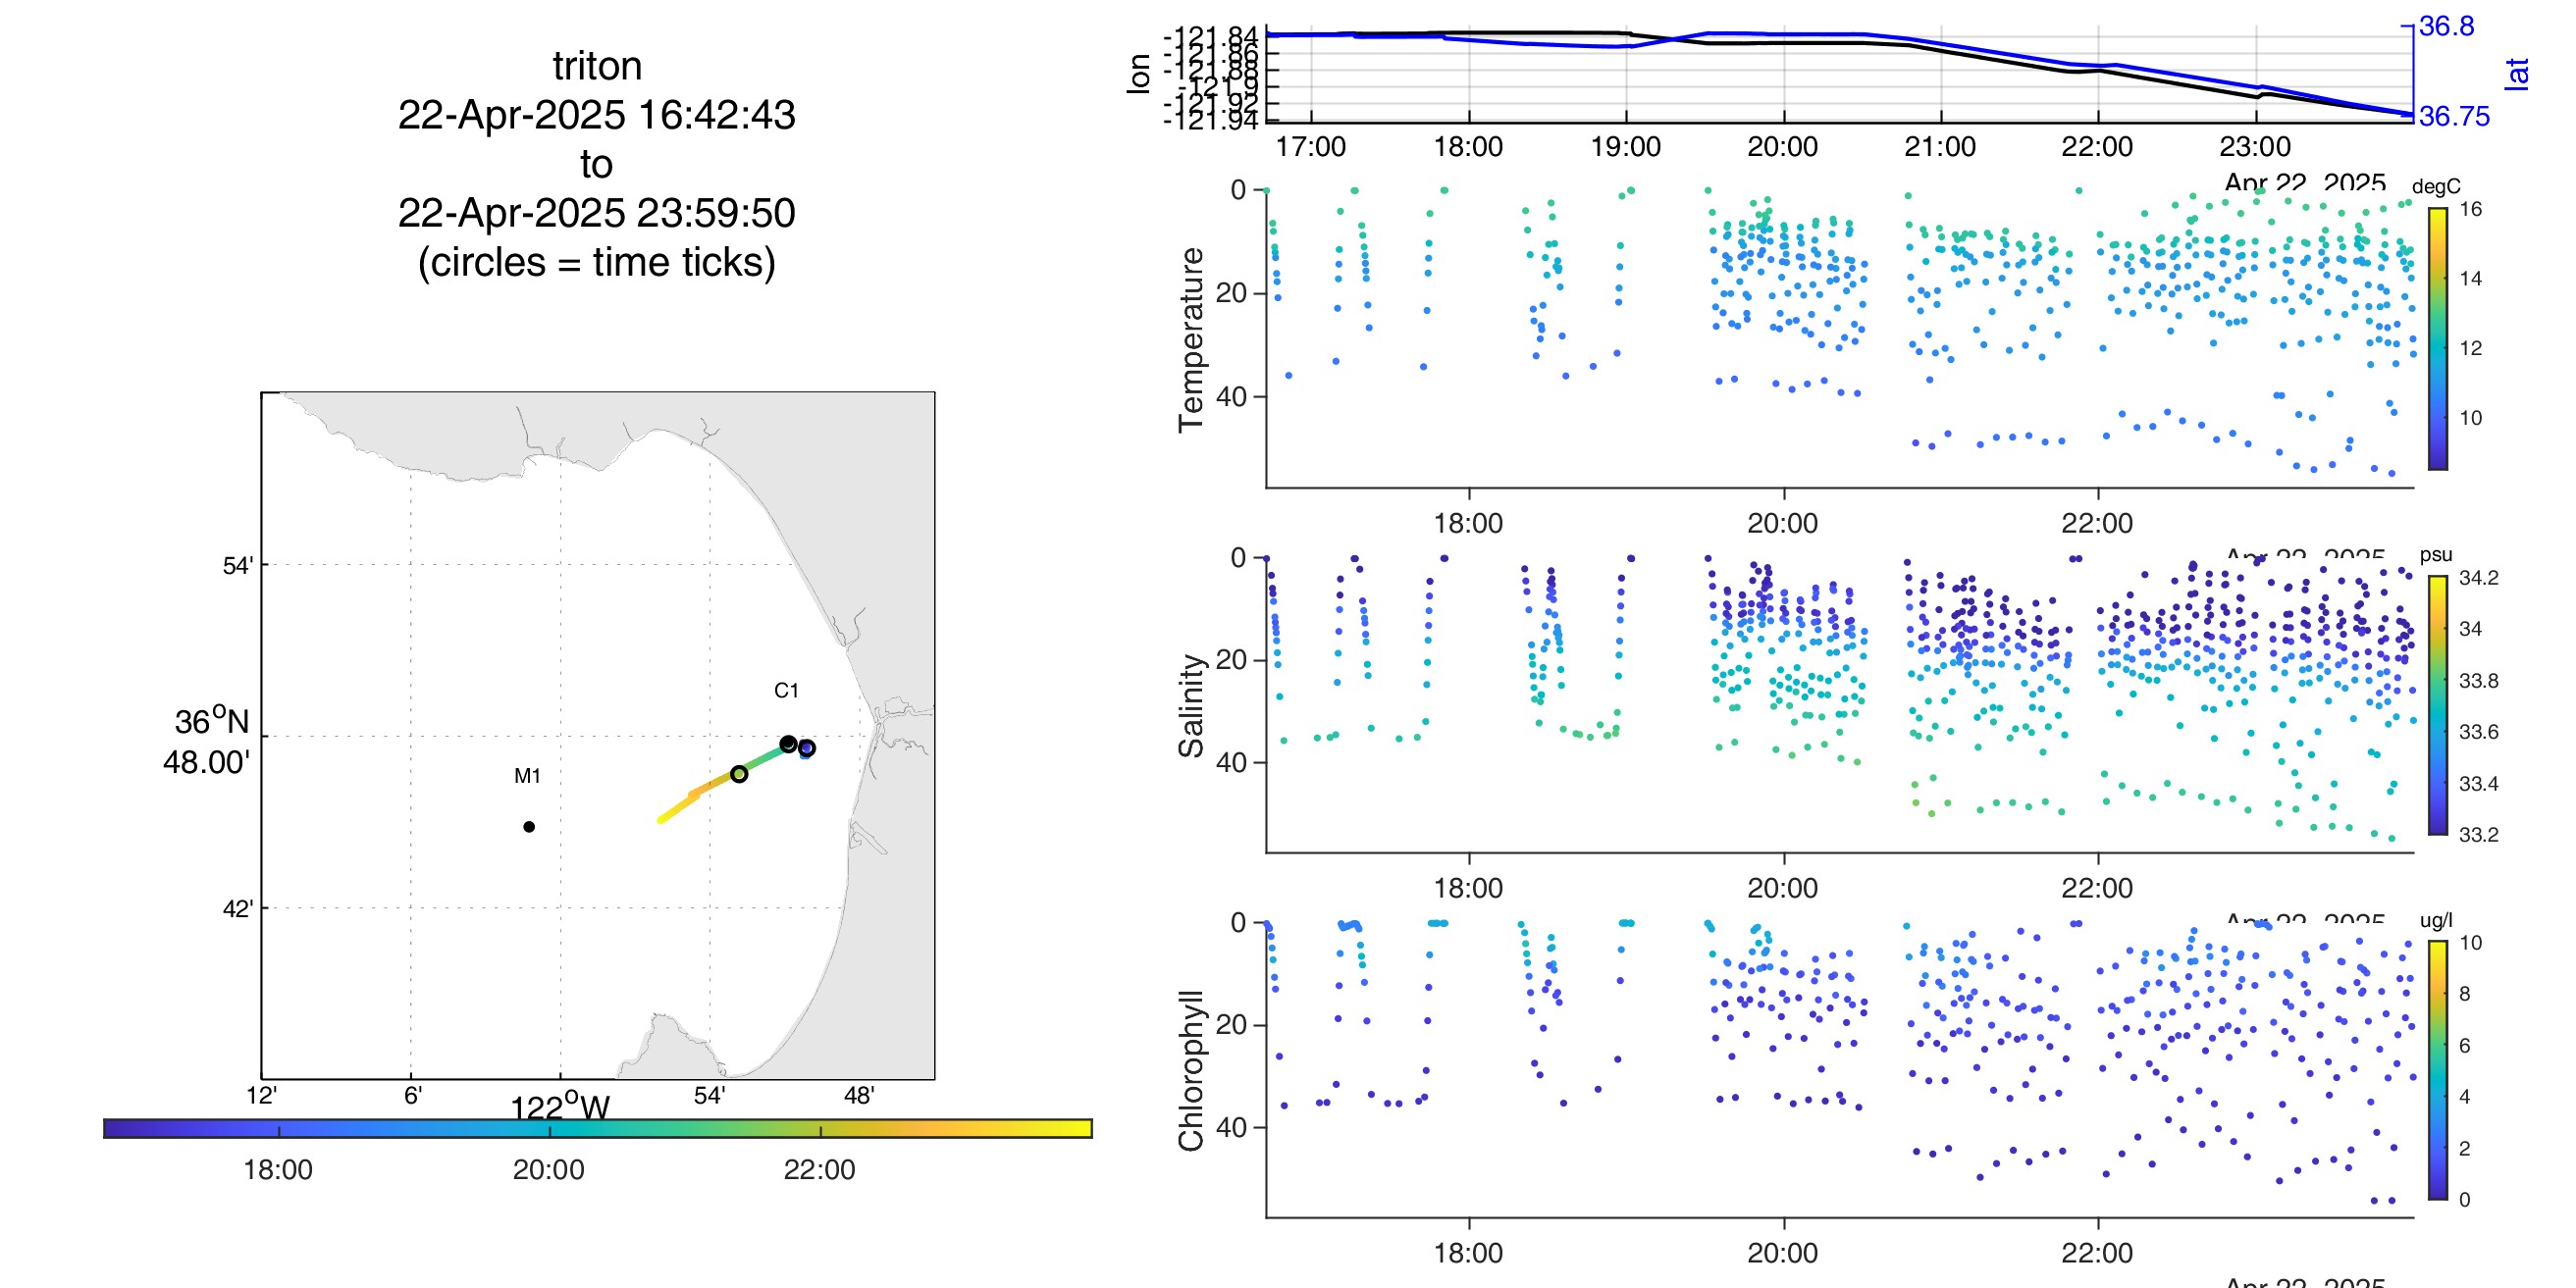Viewport: 2576px width, 1288px height.
Task: Click the blue "lat" axis label
Action: pyautogui.click(x=2517, y=73)
